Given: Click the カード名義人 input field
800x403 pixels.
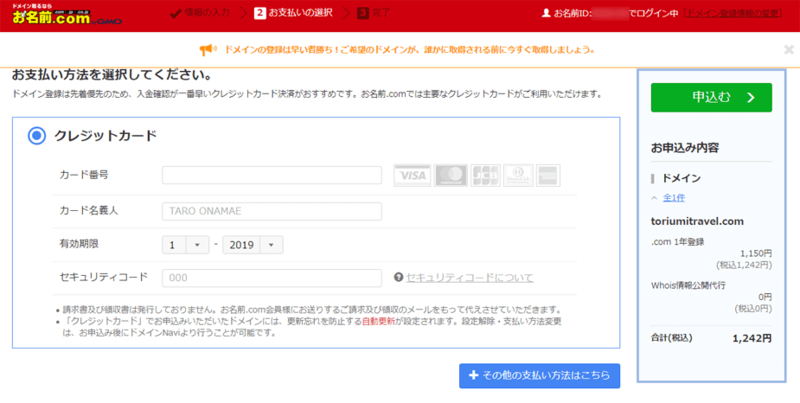Looking at the screenshot, I should [x=272, y=211].
